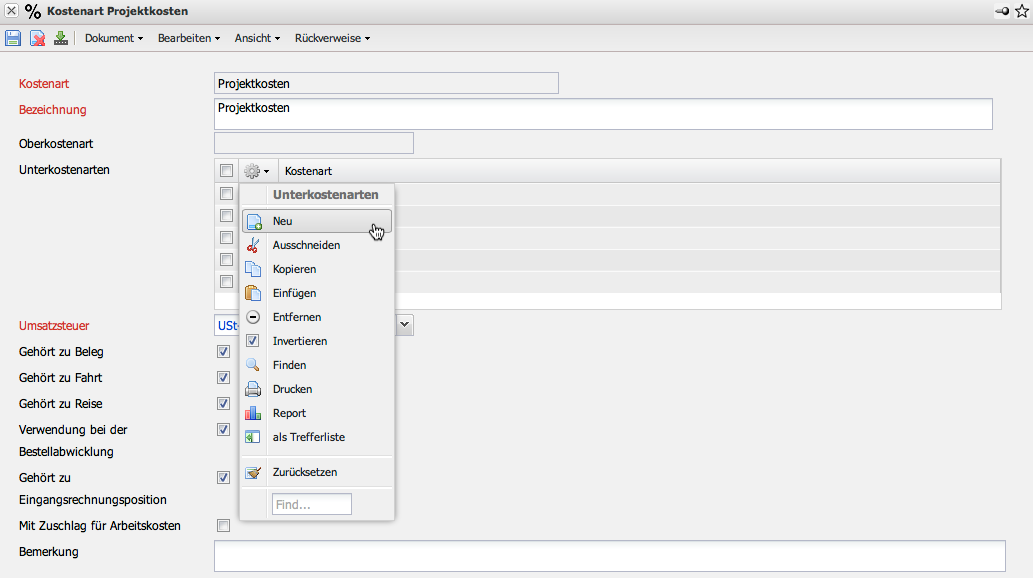Expand the Rückverweise dropdown menu
This screenshot has height=578, width=1033.
click(332, 38)
